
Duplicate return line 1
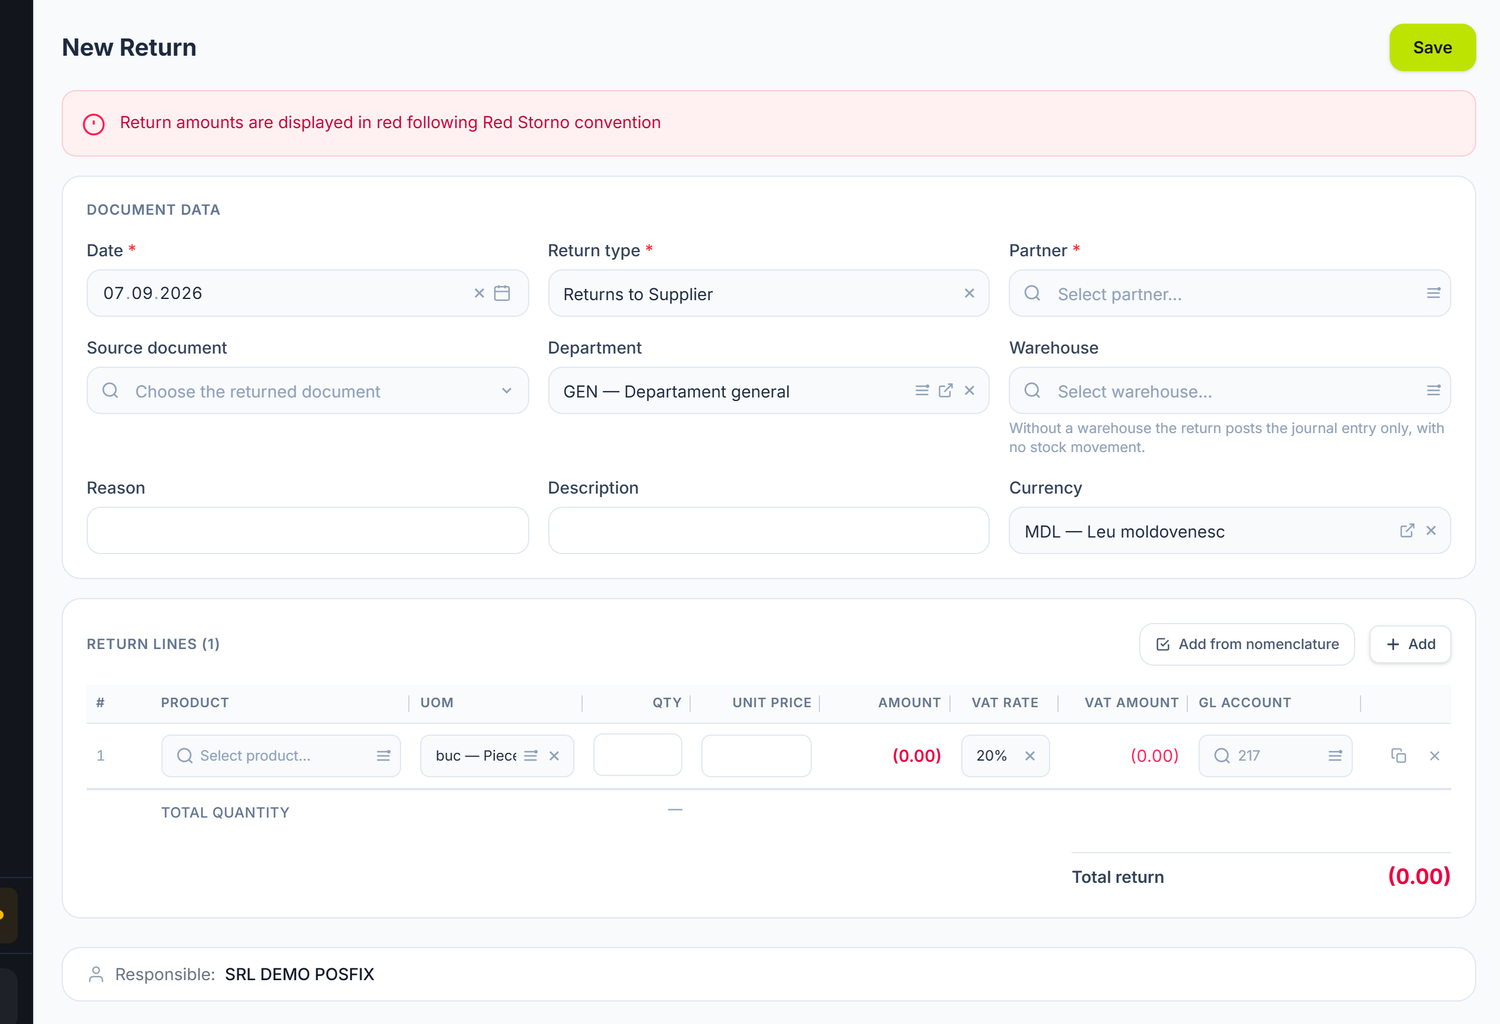click(x=1399, y=756)
